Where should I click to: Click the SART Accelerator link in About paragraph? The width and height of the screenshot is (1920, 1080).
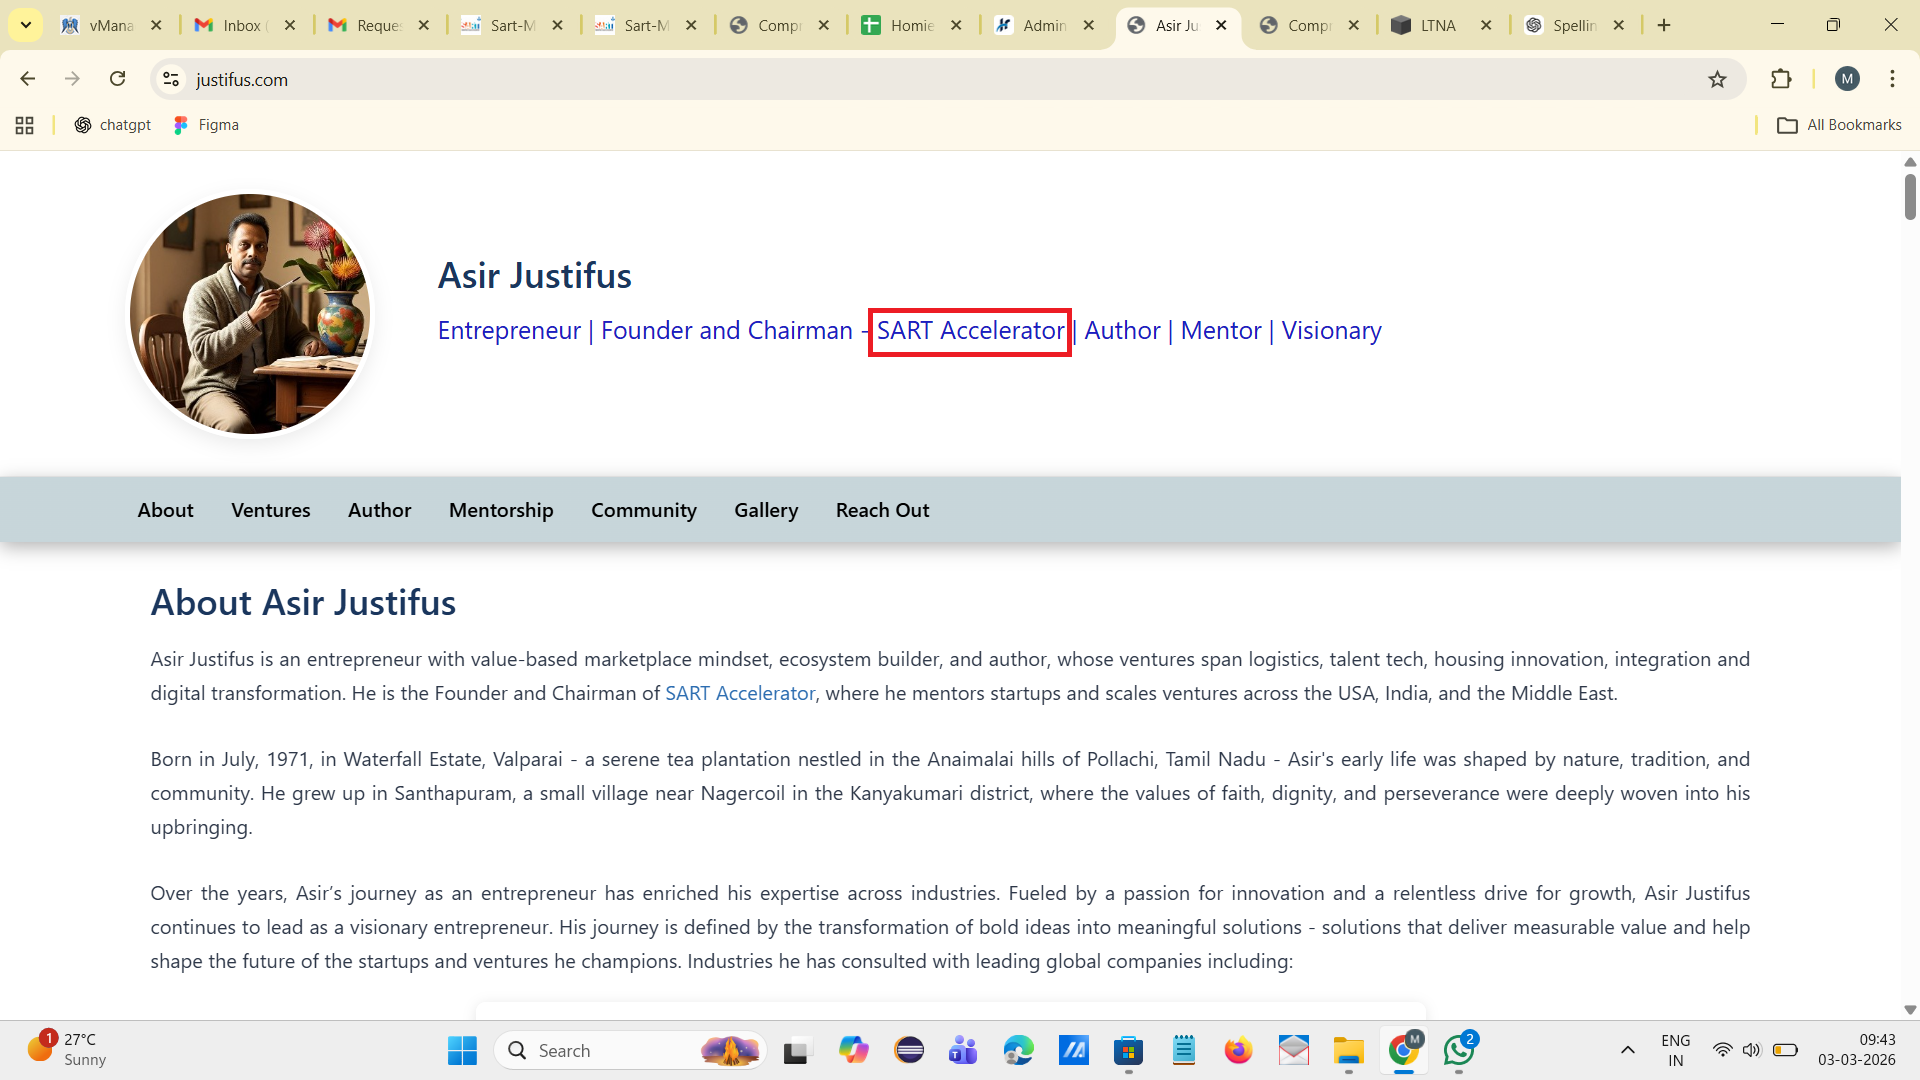coord(740,693)
